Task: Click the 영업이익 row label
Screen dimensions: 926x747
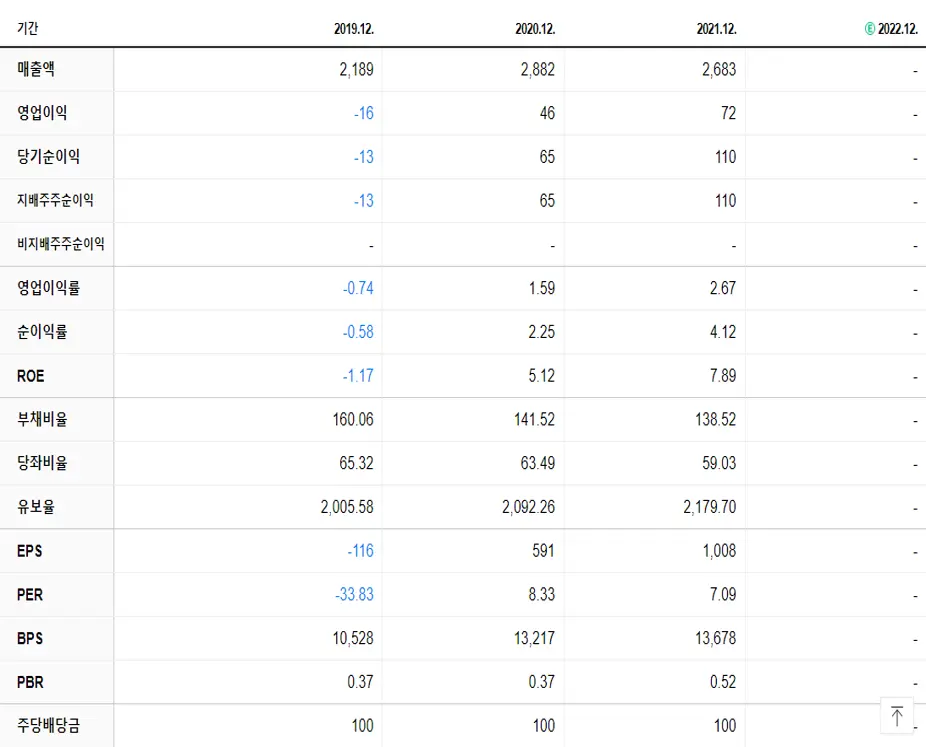Action: click(x=42, y=113)
